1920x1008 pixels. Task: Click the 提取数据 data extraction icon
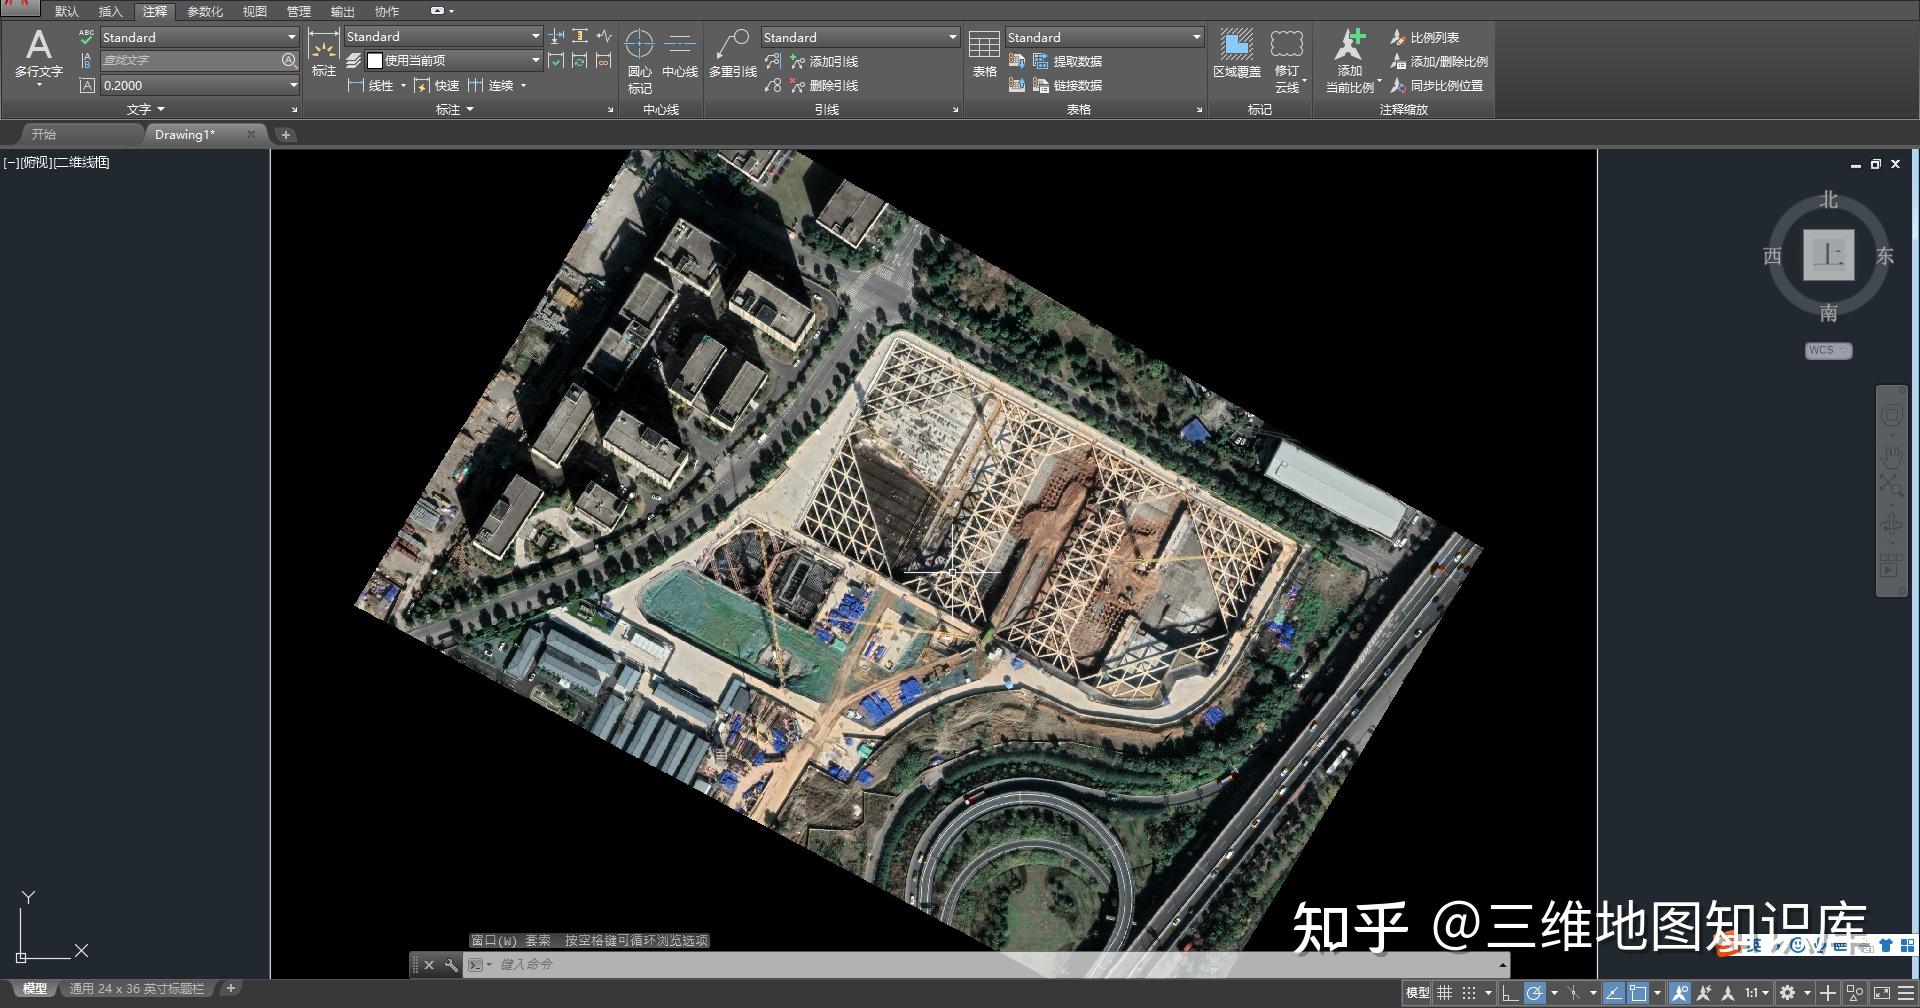coord(1040,62)
